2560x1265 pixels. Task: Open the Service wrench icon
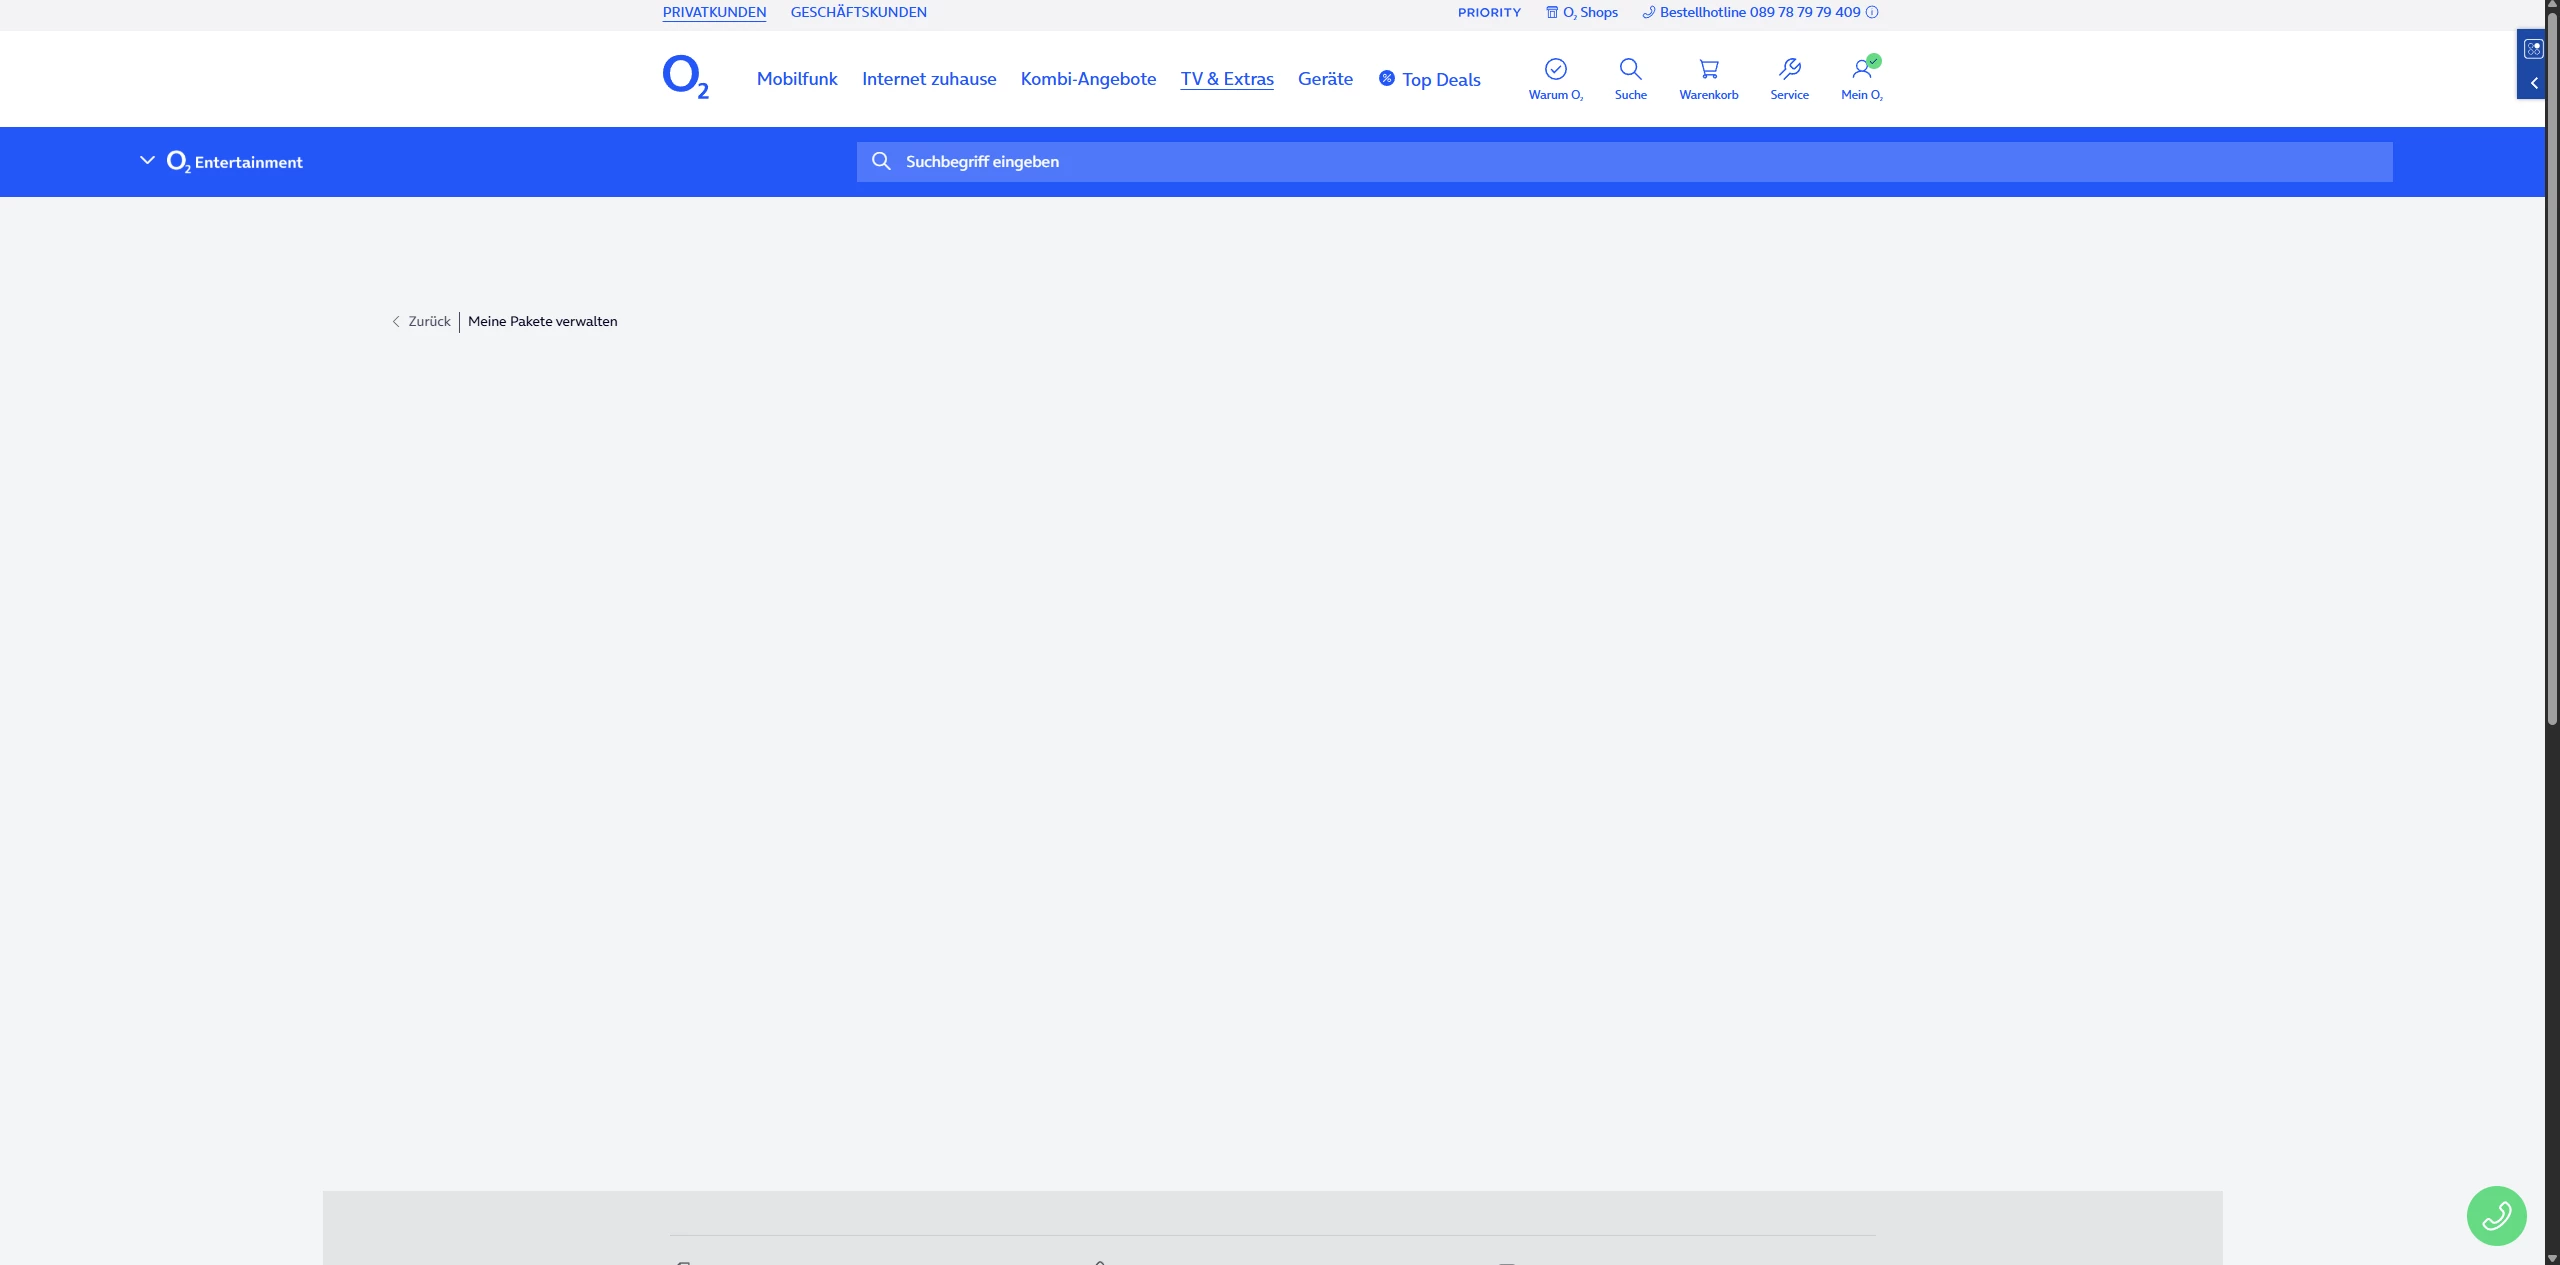(1789, 70)
